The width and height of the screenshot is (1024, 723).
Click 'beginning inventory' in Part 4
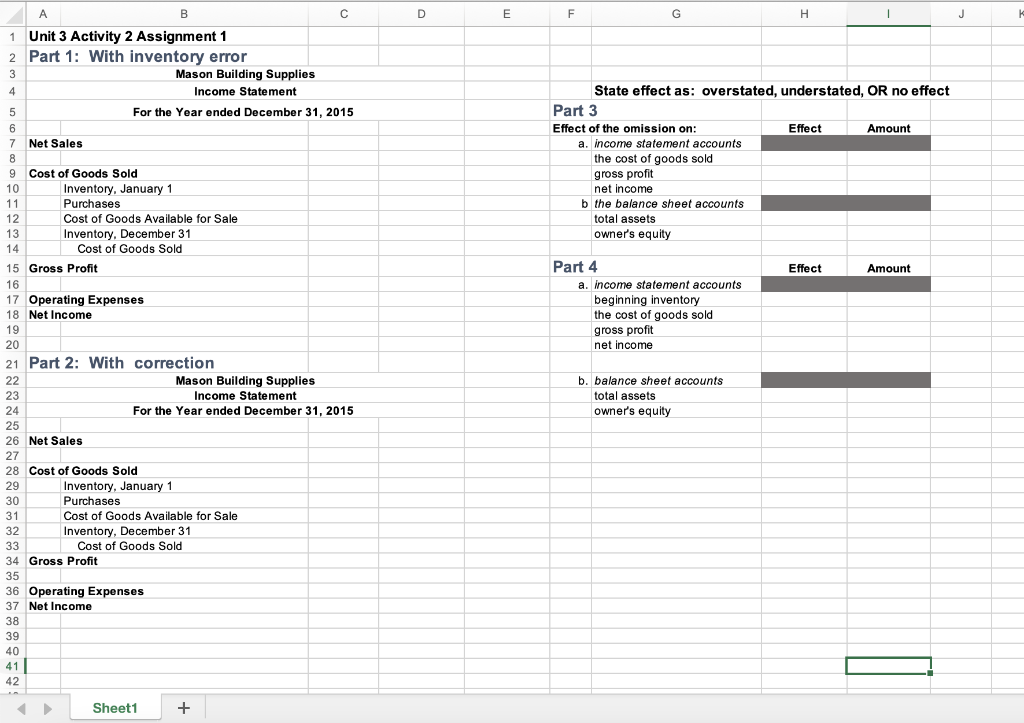647,300
